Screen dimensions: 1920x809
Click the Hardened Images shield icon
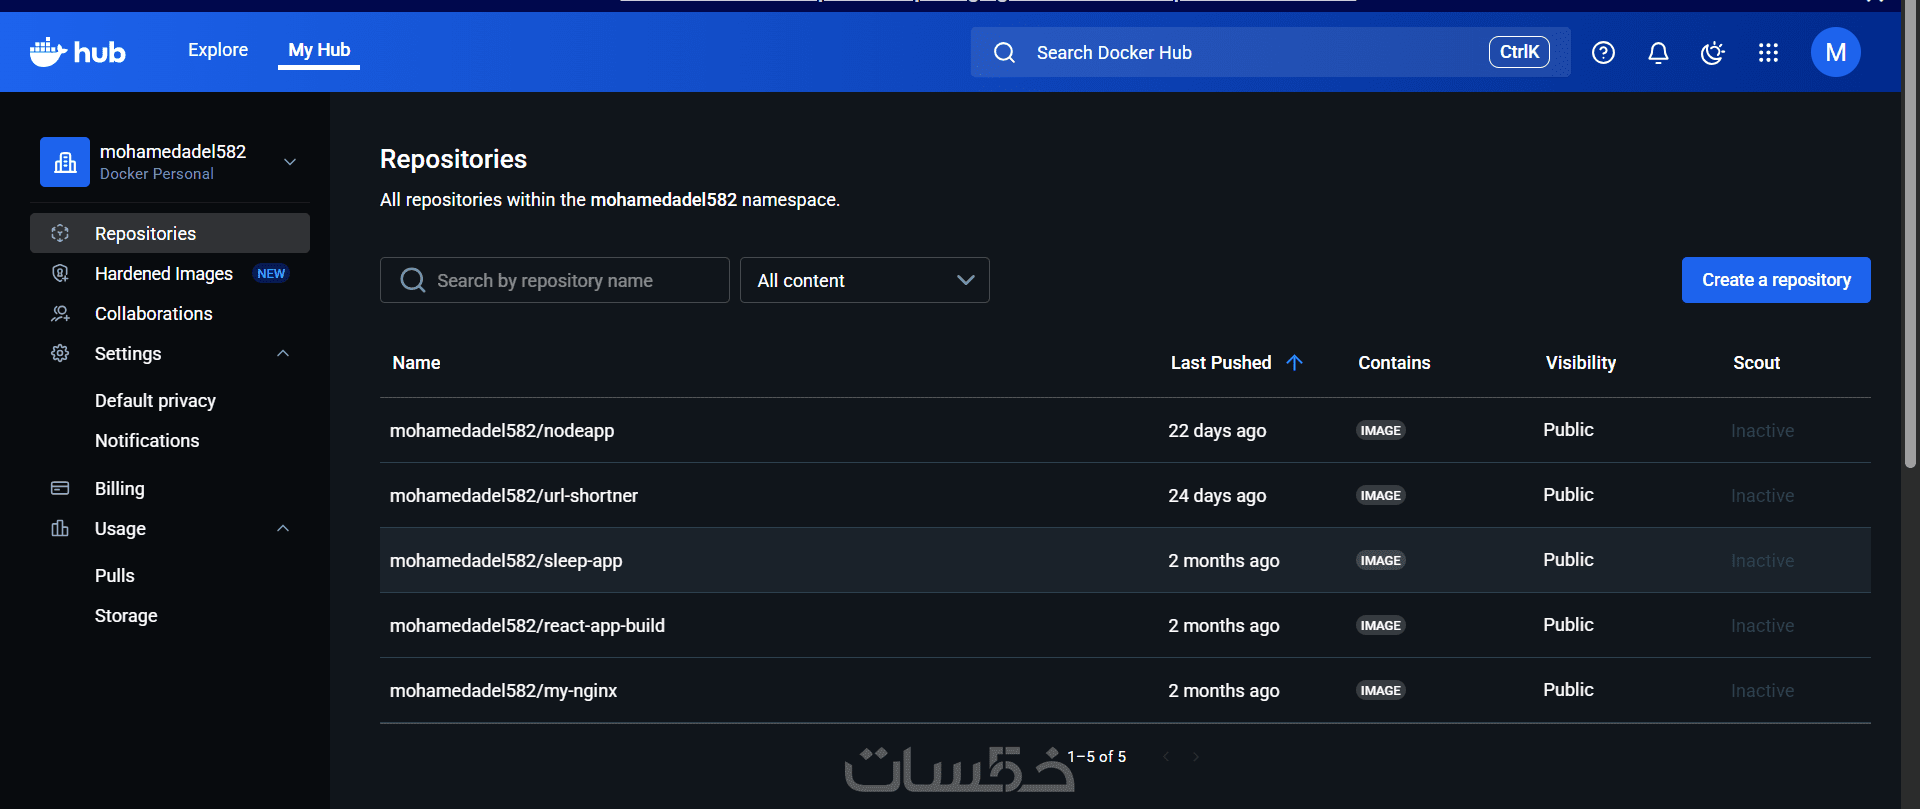click(60, 273)
